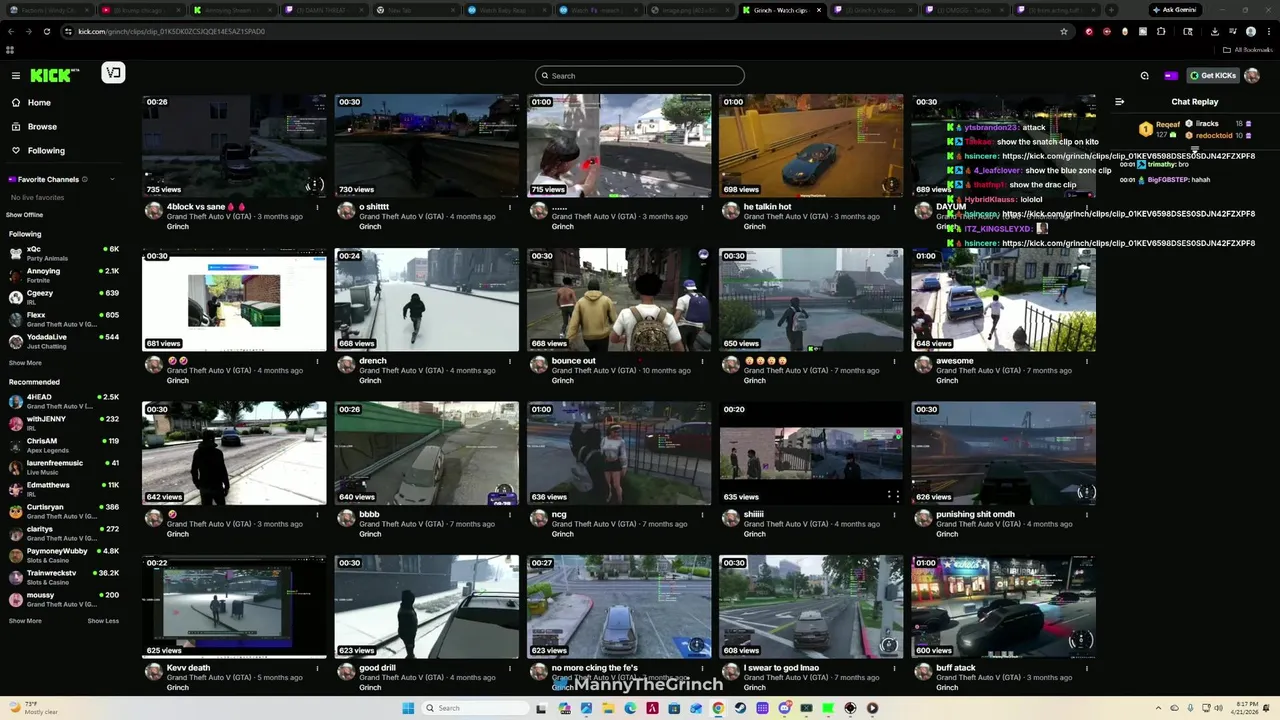This screenshot has width=1280, height=720.
Task: Click the browser back arrow
Action: [x=11, y=31]
